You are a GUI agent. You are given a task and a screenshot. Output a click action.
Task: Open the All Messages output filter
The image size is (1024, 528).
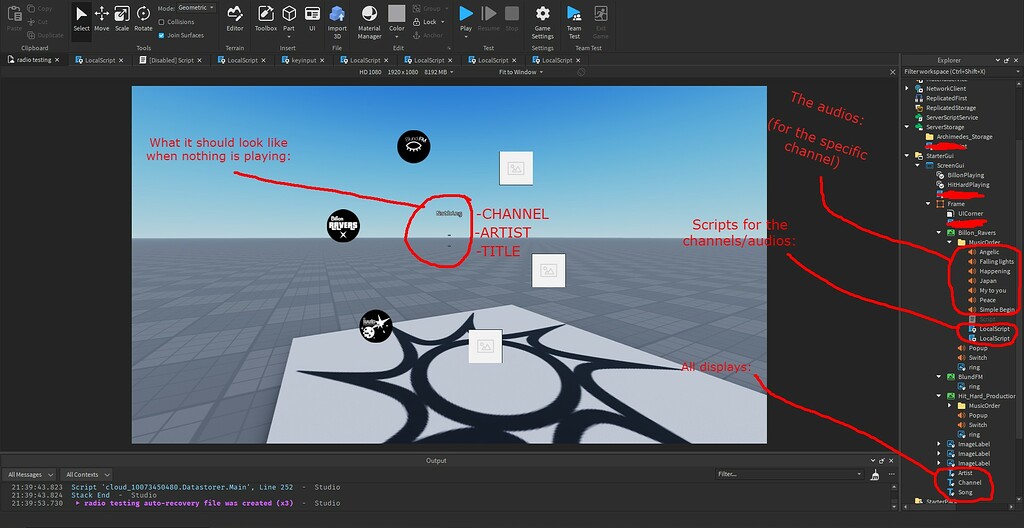(x=30, y=474)
